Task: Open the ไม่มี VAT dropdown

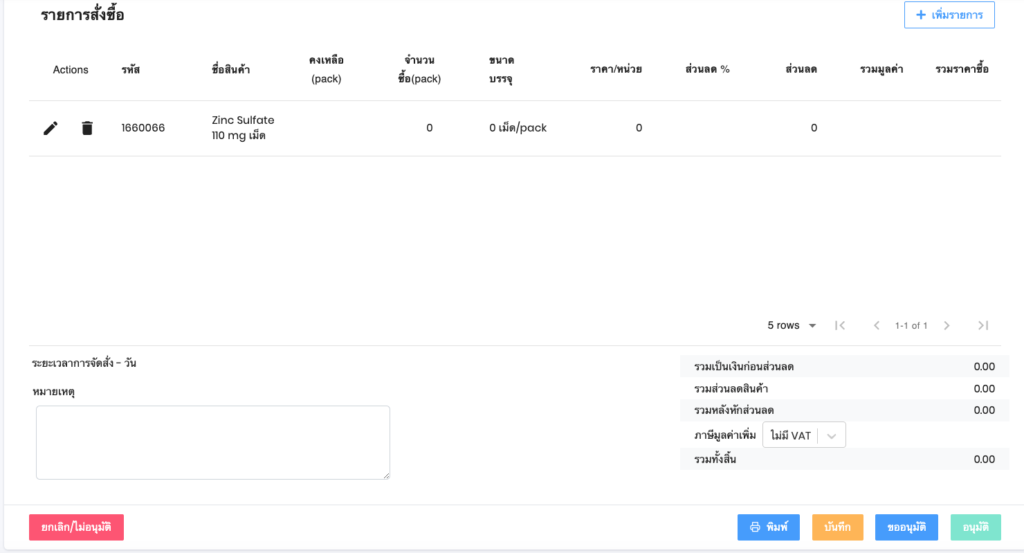Action: point(791,435)
